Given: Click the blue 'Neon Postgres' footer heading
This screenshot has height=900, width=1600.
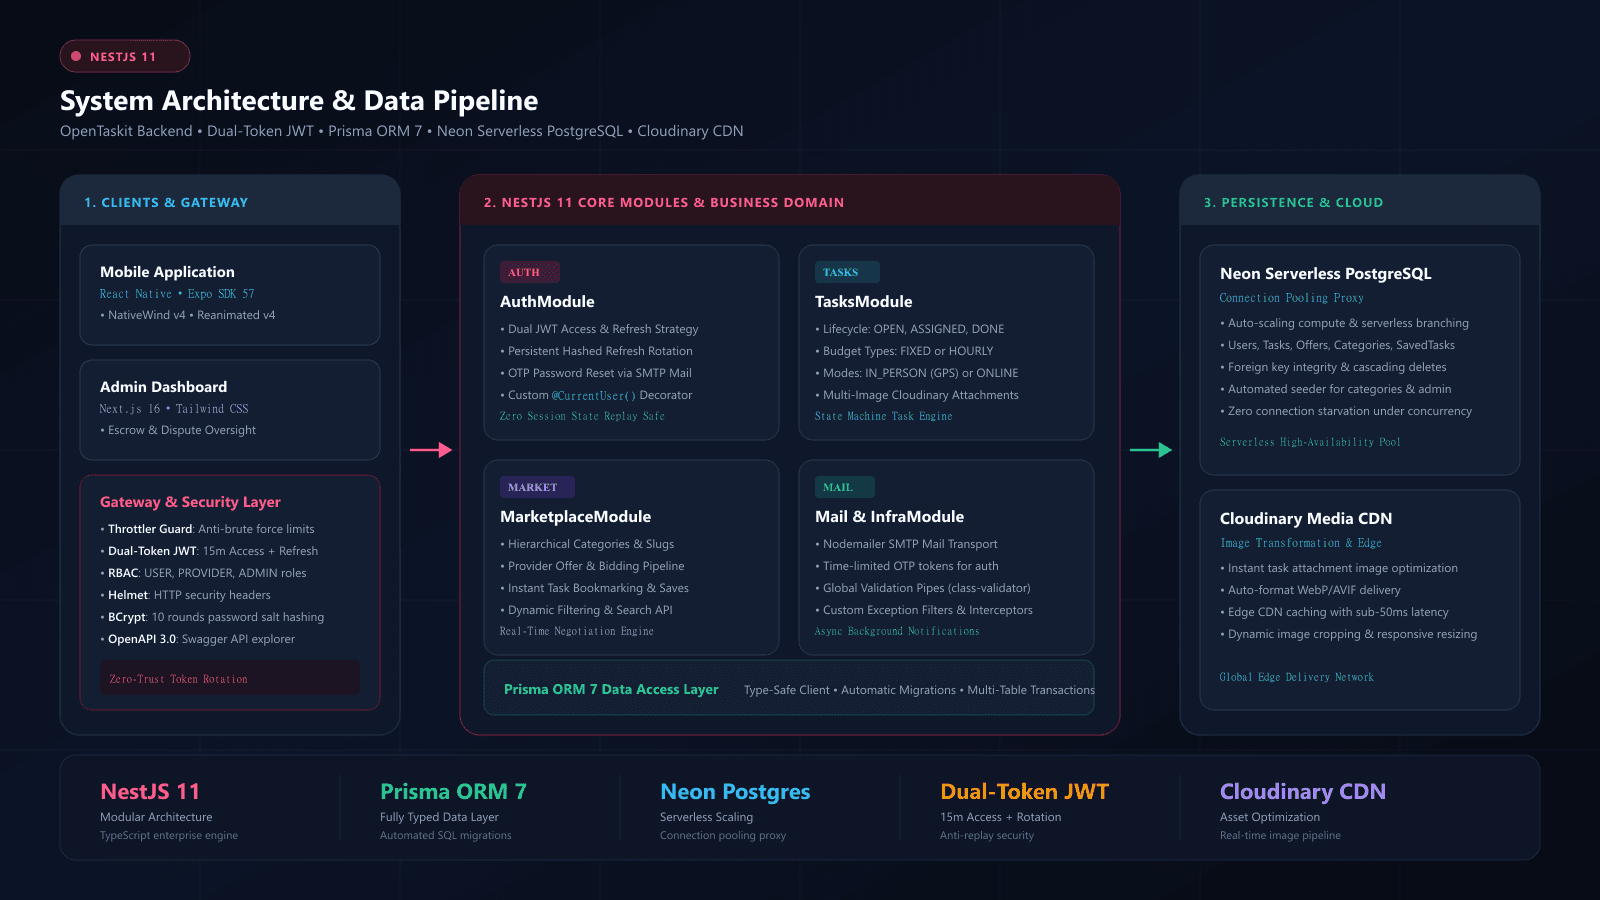Looking at the screenshot, I should click(735, 792).
